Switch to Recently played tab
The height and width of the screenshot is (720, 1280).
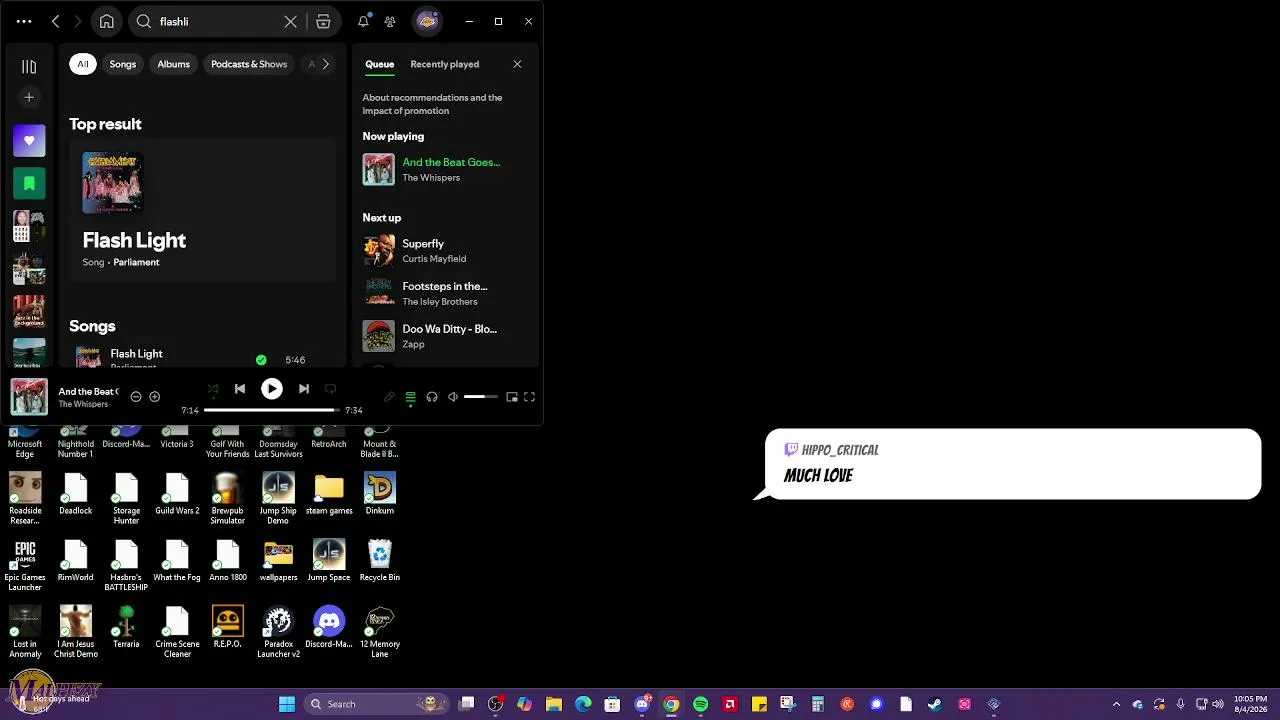coord(444,64)
